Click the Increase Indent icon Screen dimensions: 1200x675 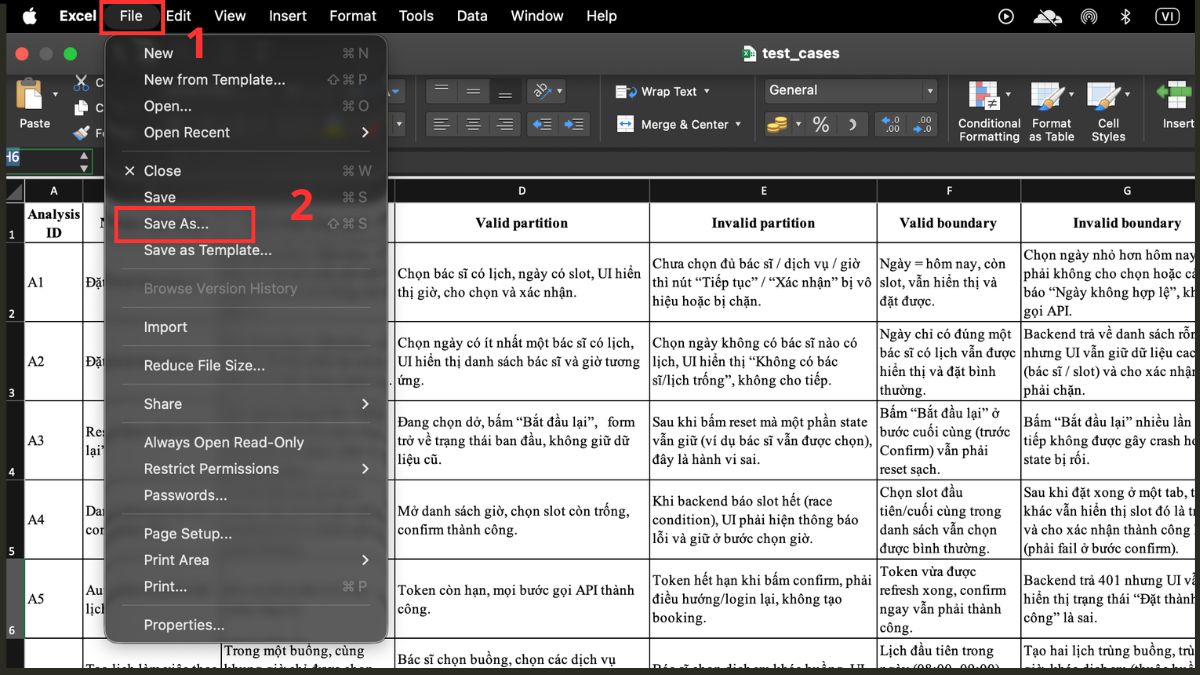[574, 124]
